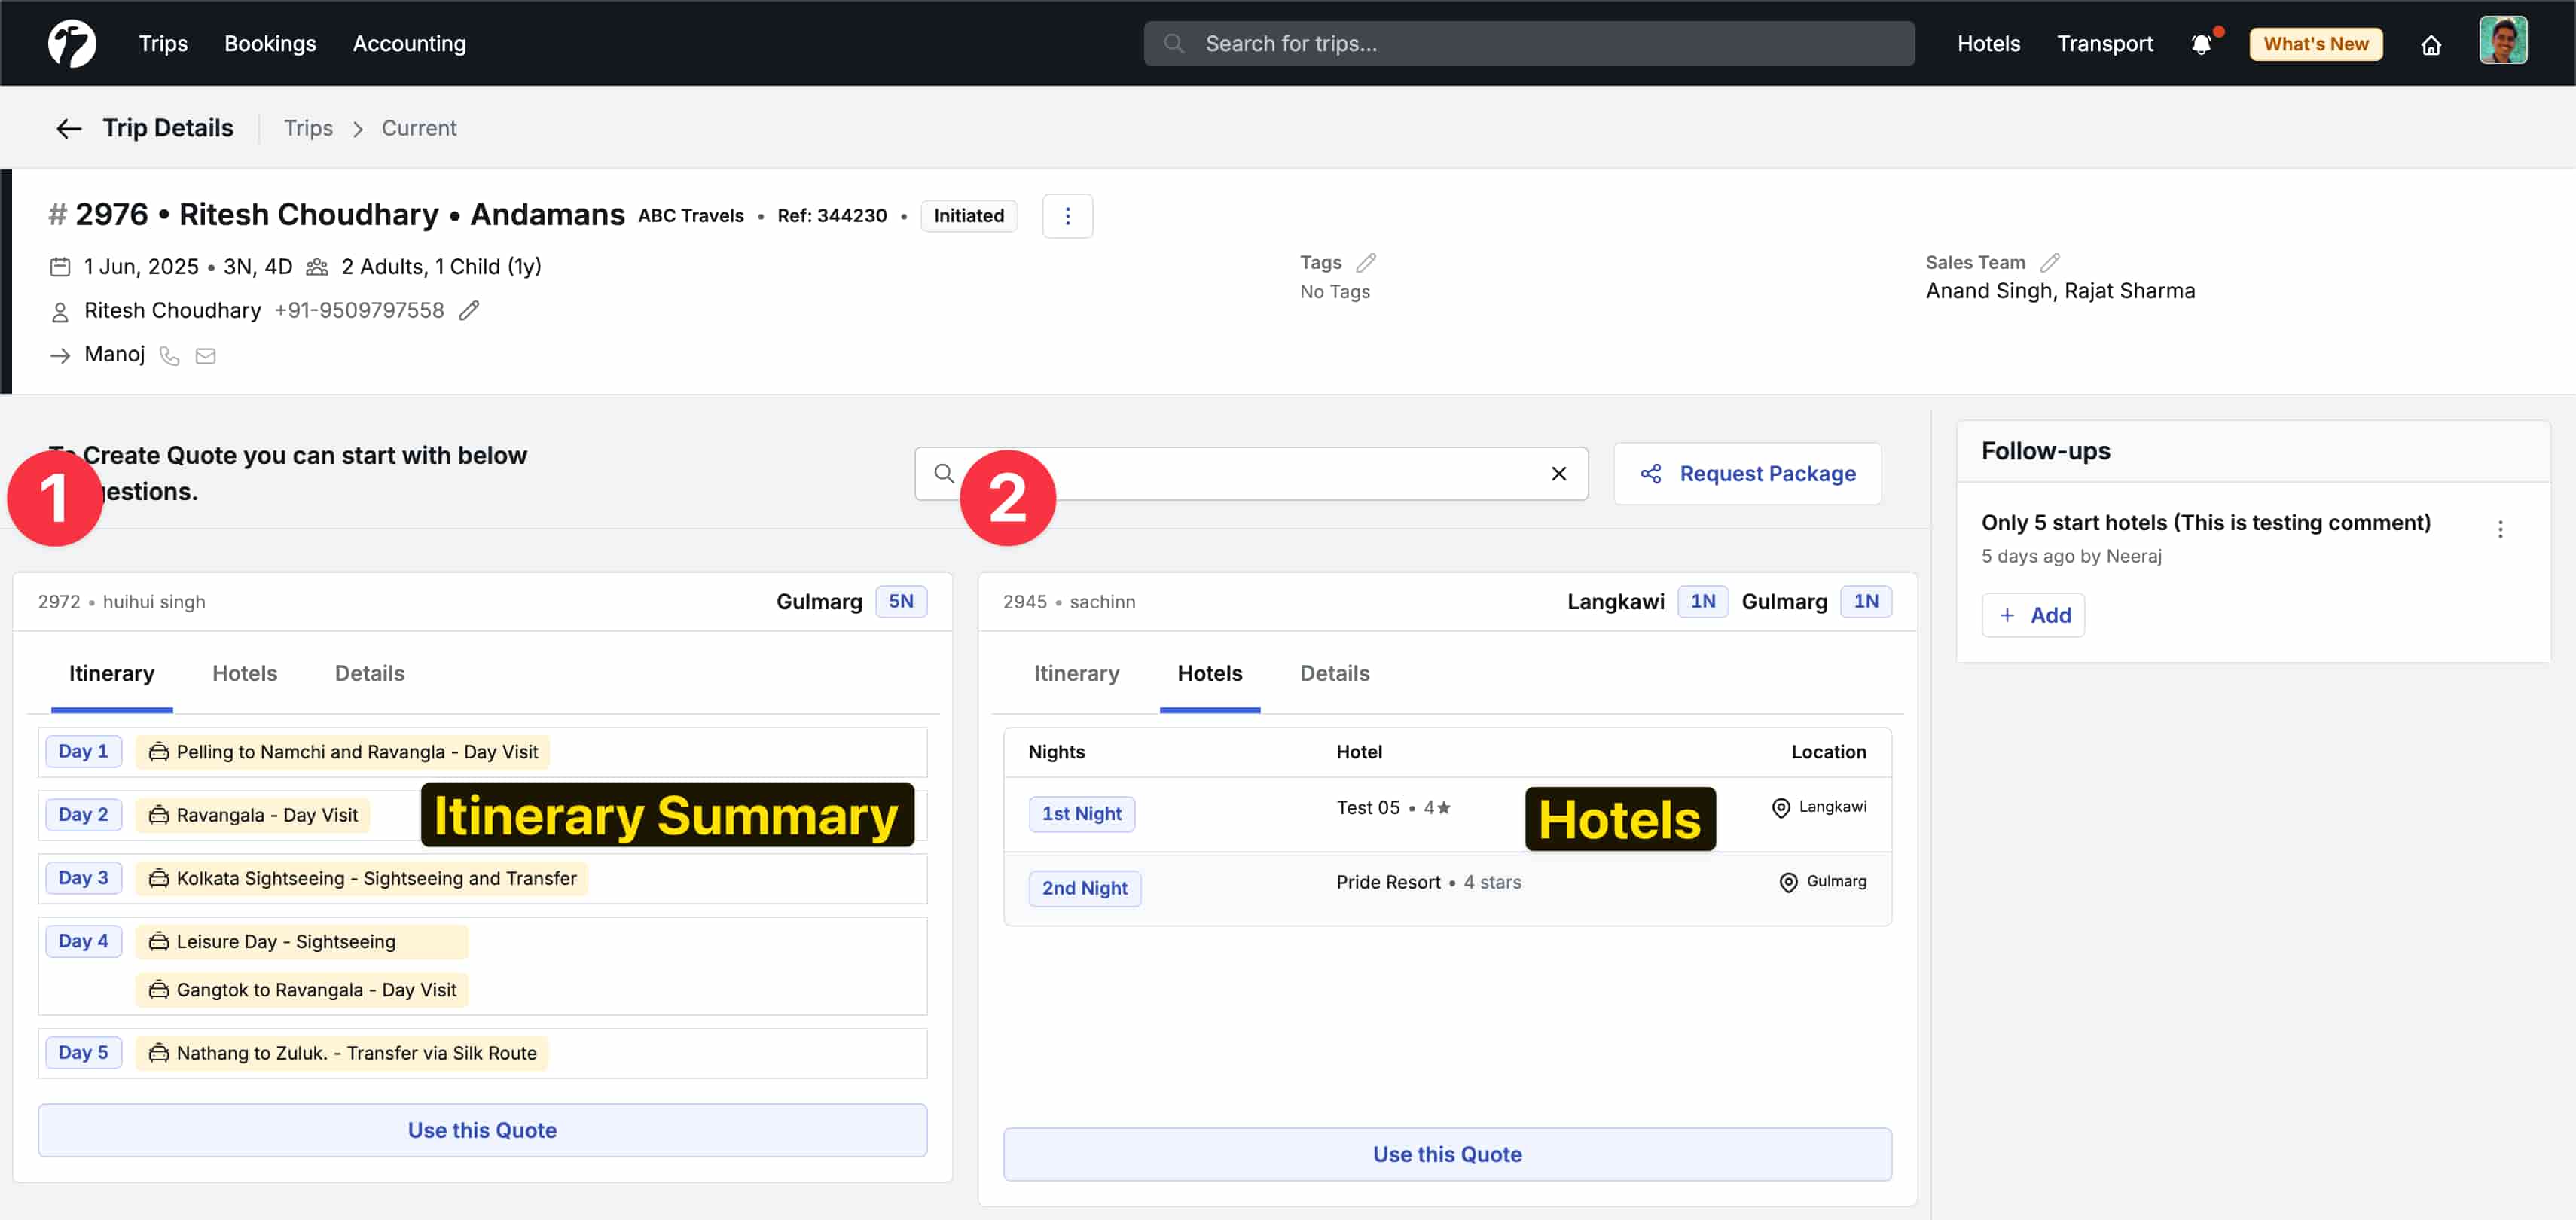The height and width of the screenshot is (1220, 2576).
Task: Click the email icon next to Manoj
Action: 205,356
